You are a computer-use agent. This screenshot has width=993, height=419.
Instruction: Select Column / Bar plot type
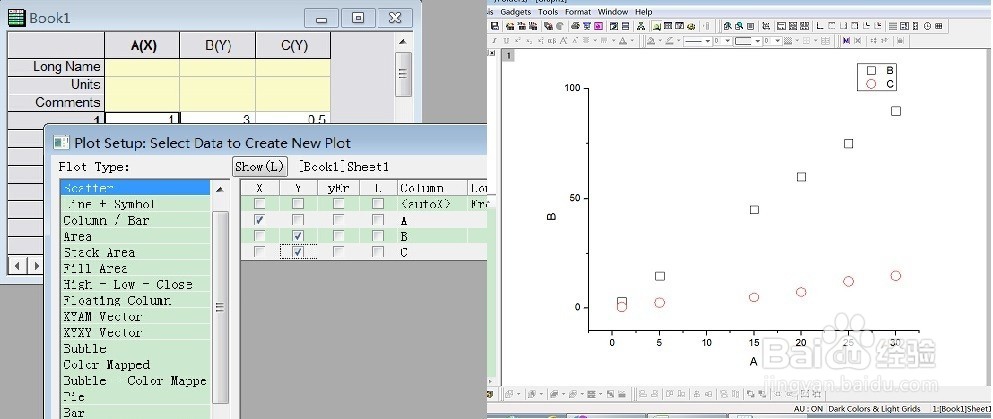tap(135, 220)
